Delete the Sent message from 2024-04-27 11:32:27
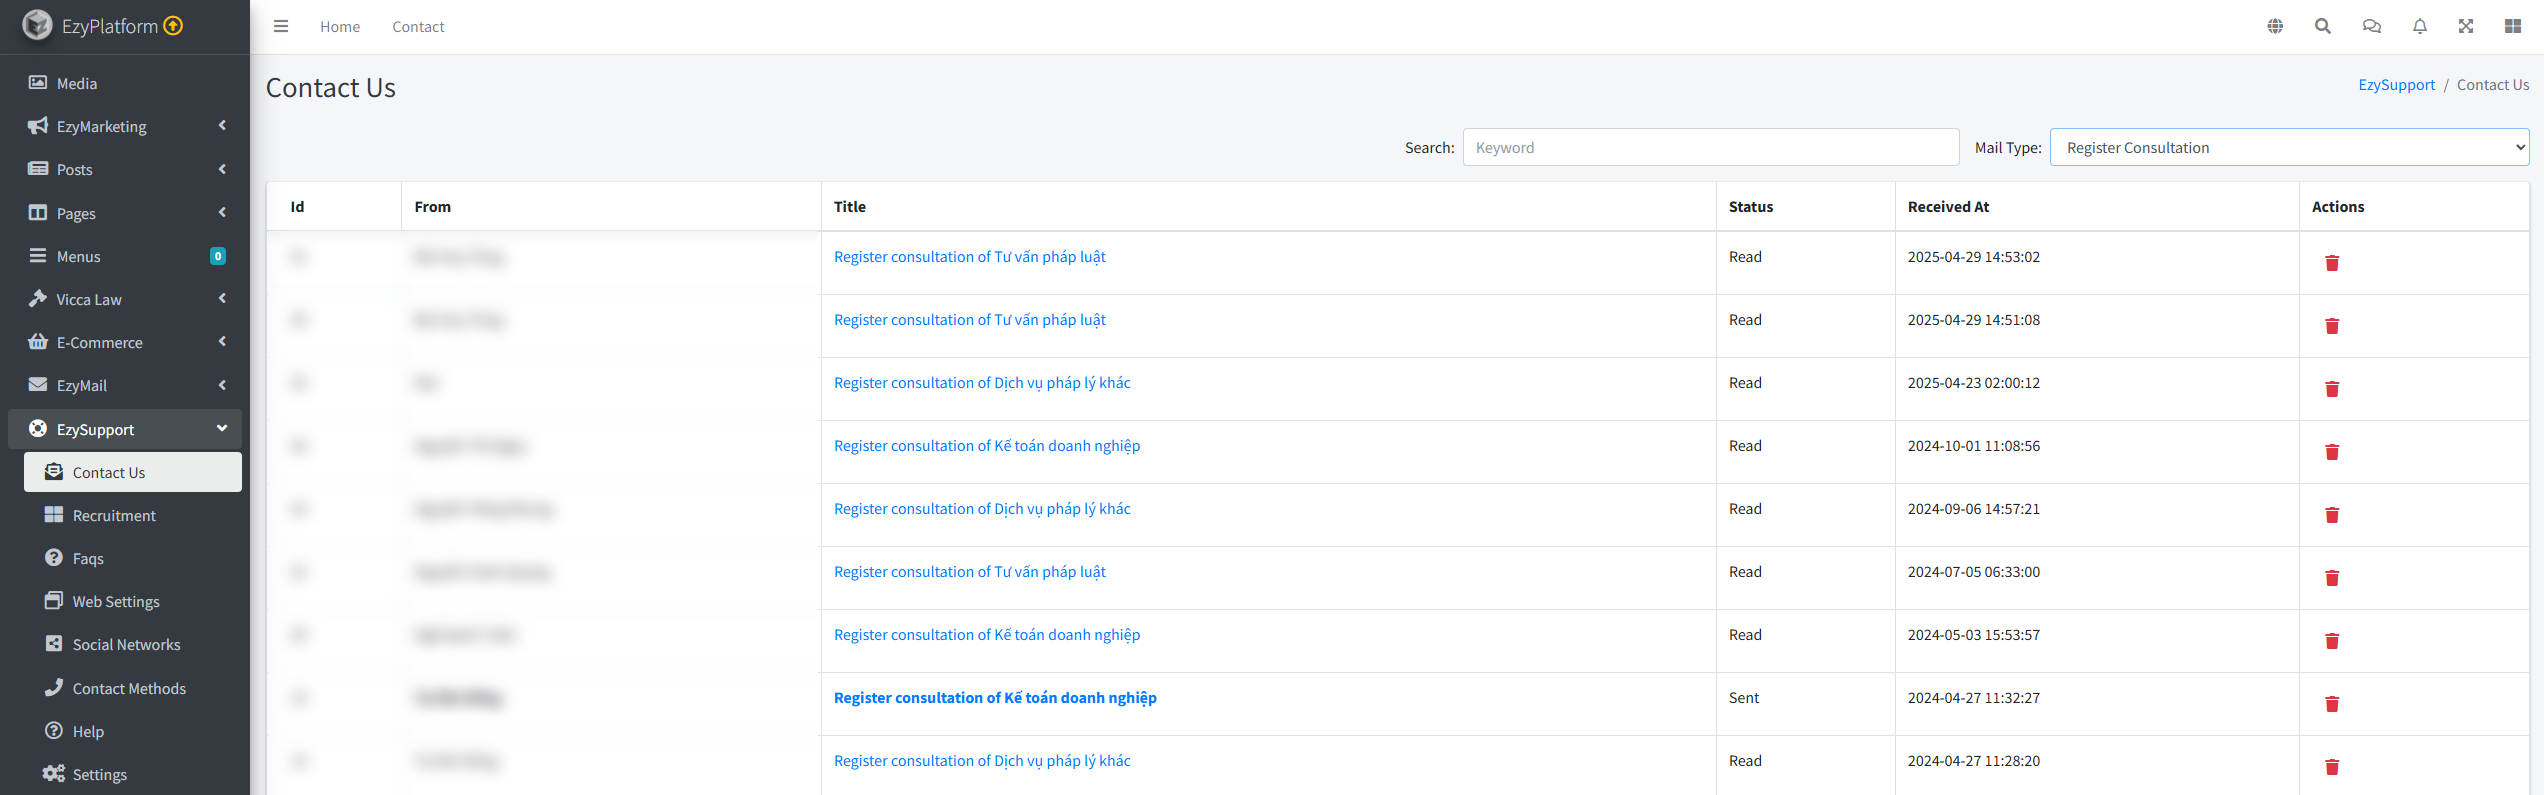Viewport: 2544px width, 795px height. pos(2332,704)
